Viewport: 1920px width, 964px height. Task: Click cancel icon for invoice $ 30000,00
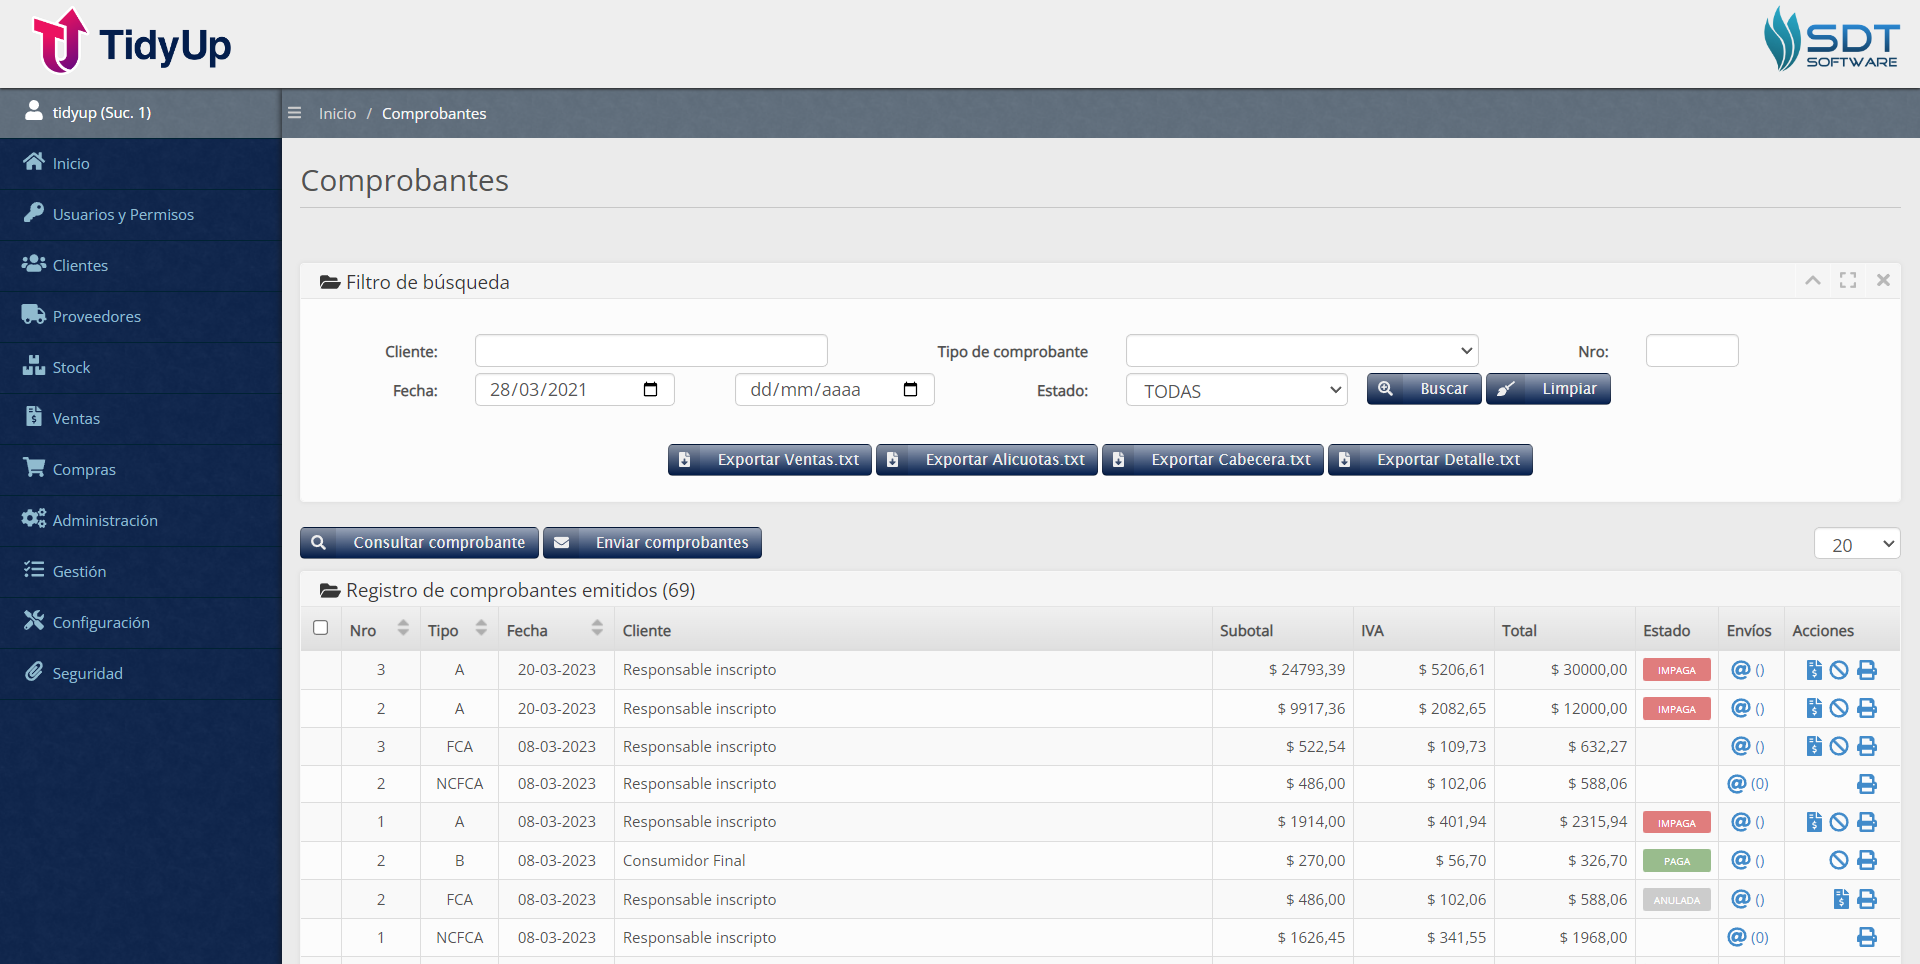1839,670
